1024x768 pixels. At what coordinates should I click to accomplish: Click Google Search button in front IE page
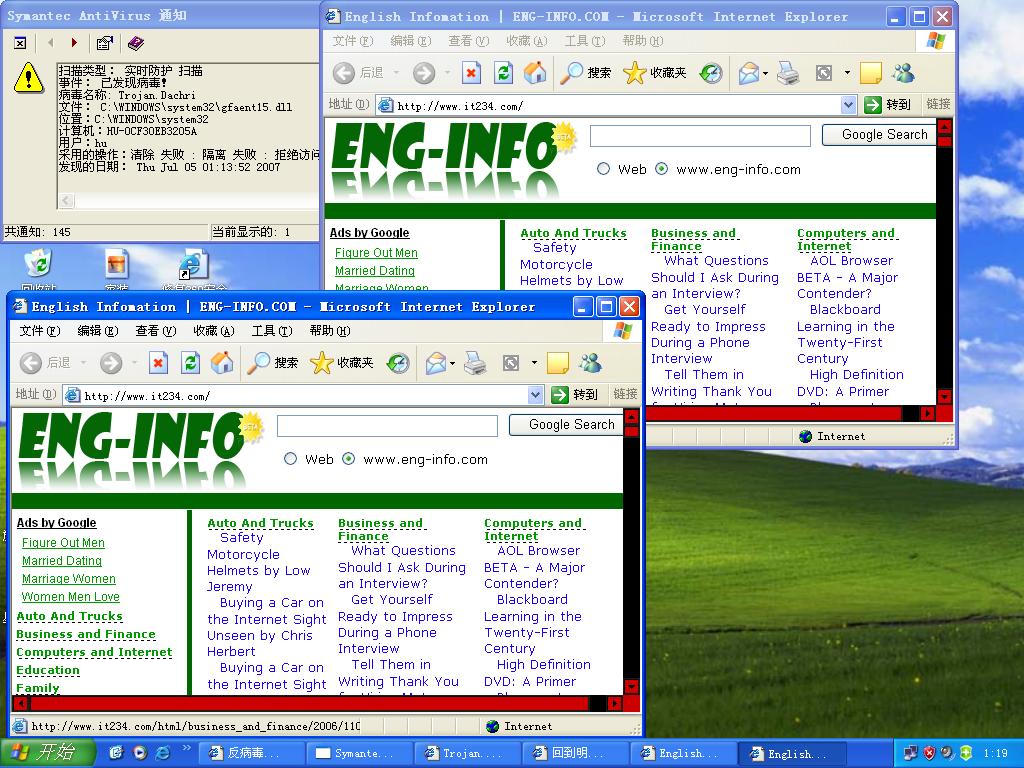click(566, 424)
